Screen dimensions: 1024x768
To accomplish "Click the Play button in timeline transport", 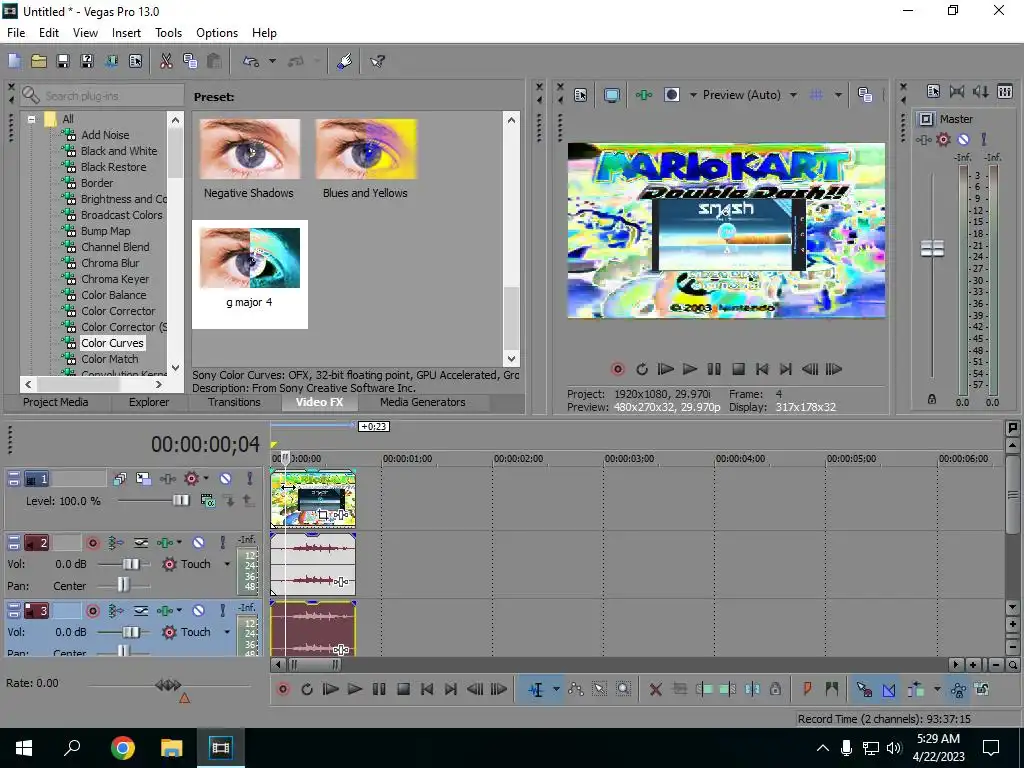I will [x=355, y=689].
